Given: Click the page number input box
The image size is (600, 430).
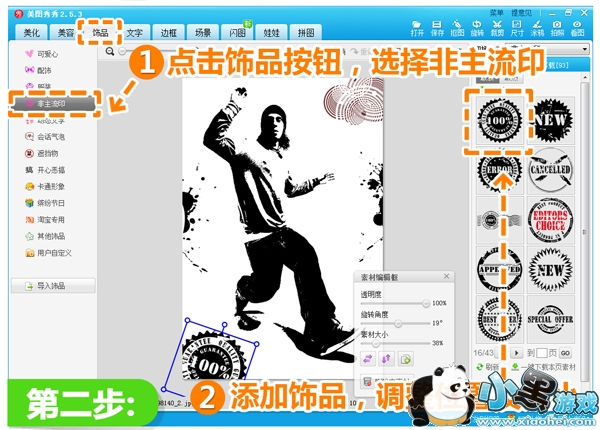Looking at the screenshot, I should tap(541, 353).
